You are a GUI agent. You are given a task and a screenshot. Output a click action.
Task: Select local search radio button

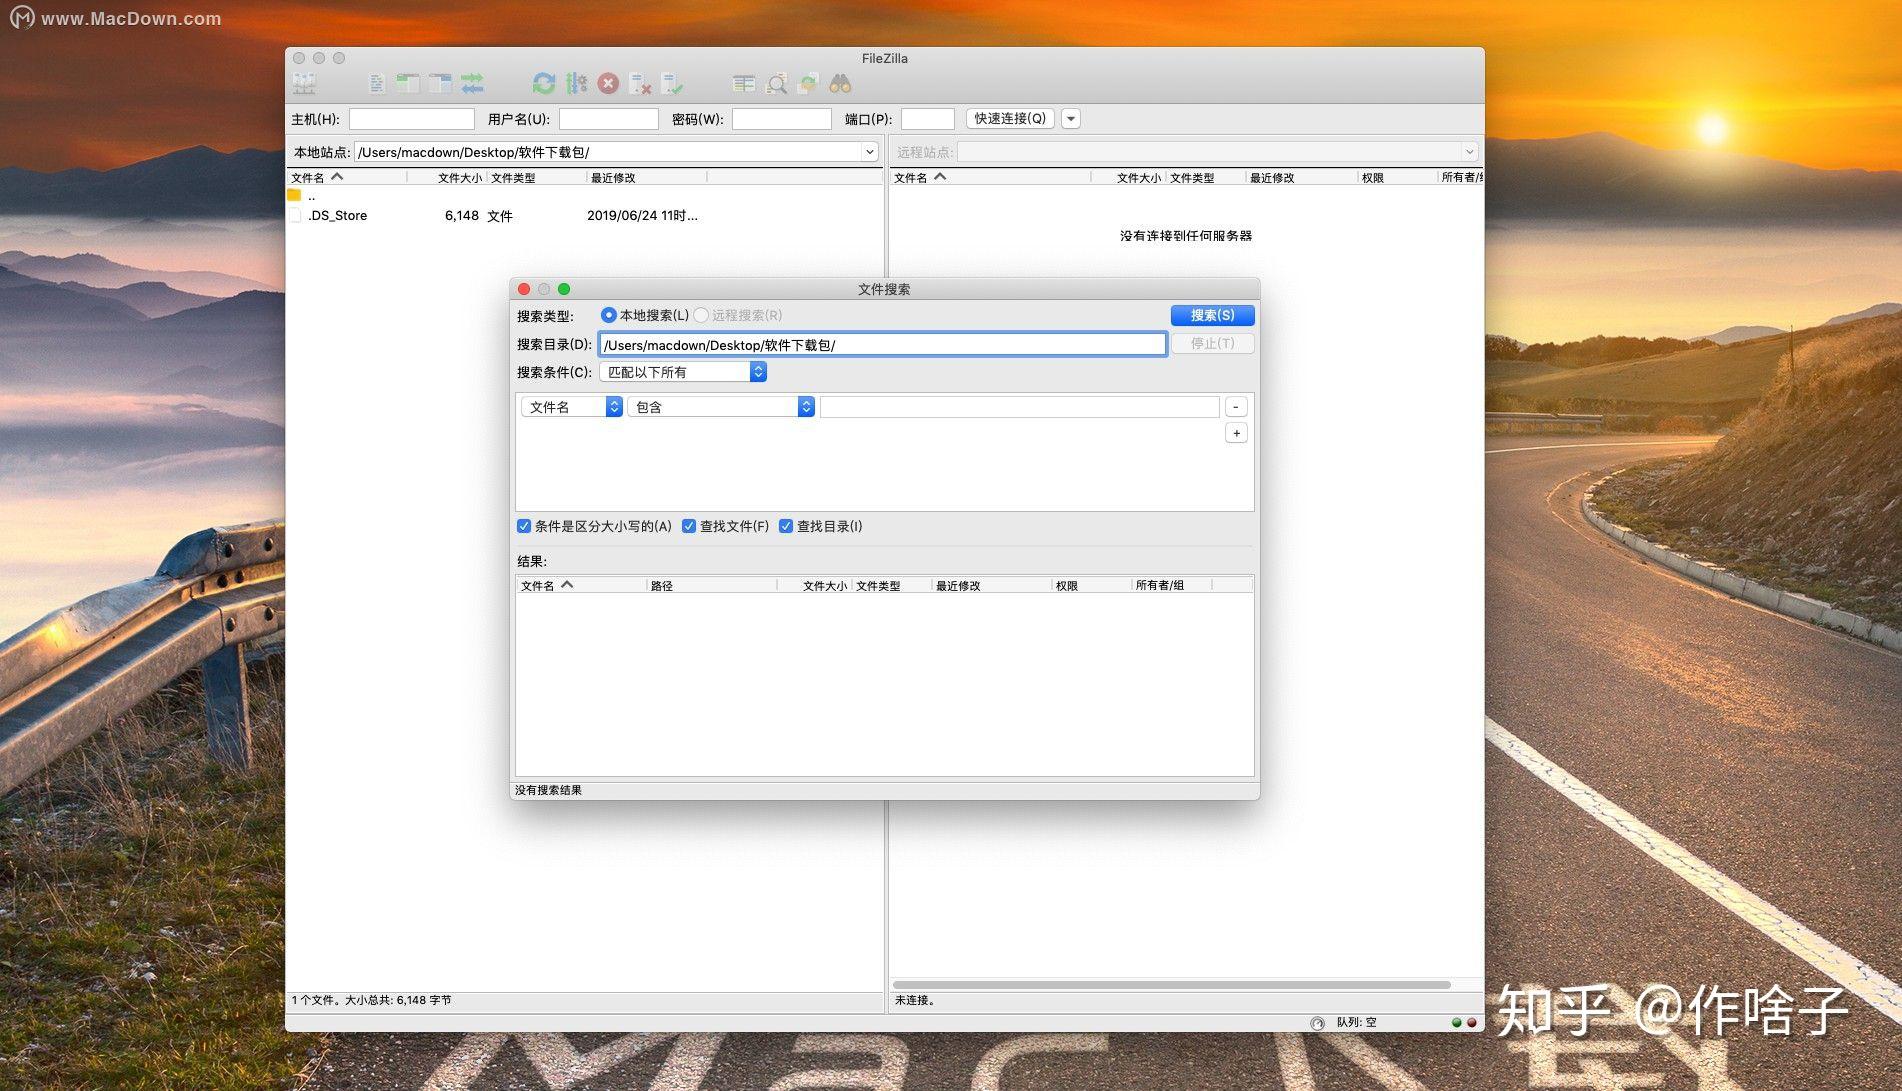click(608, 315)
